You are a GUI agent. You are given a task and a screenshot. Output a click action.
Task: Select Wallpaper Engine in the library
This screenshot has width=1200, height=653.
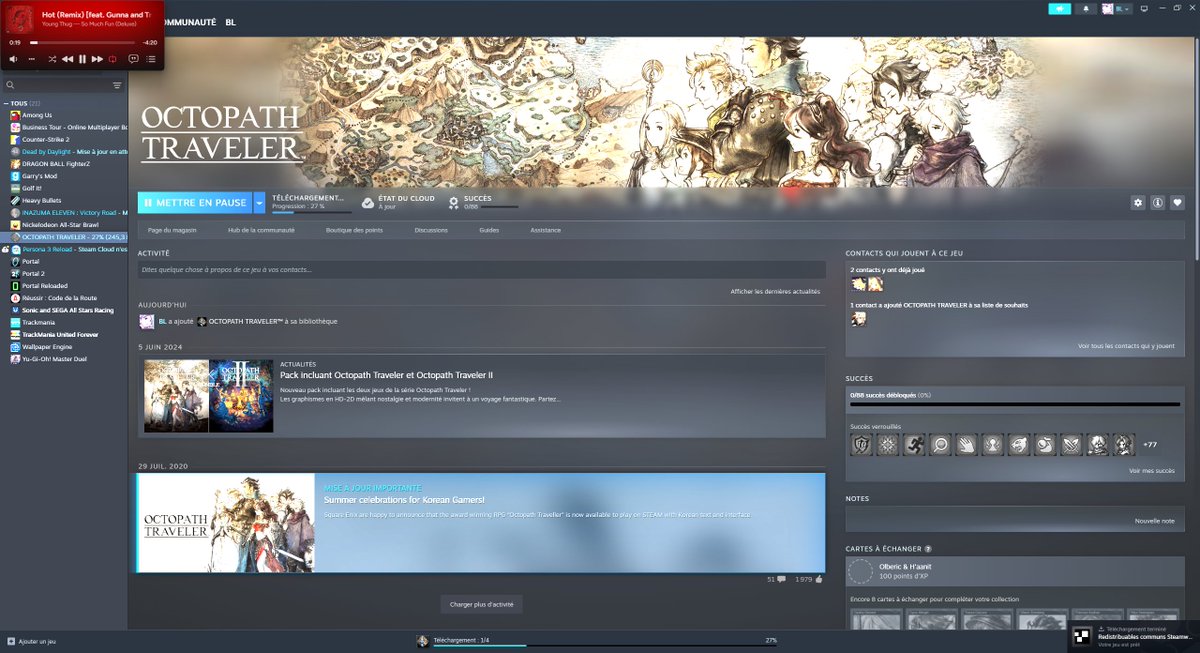(x=46, y=346)
